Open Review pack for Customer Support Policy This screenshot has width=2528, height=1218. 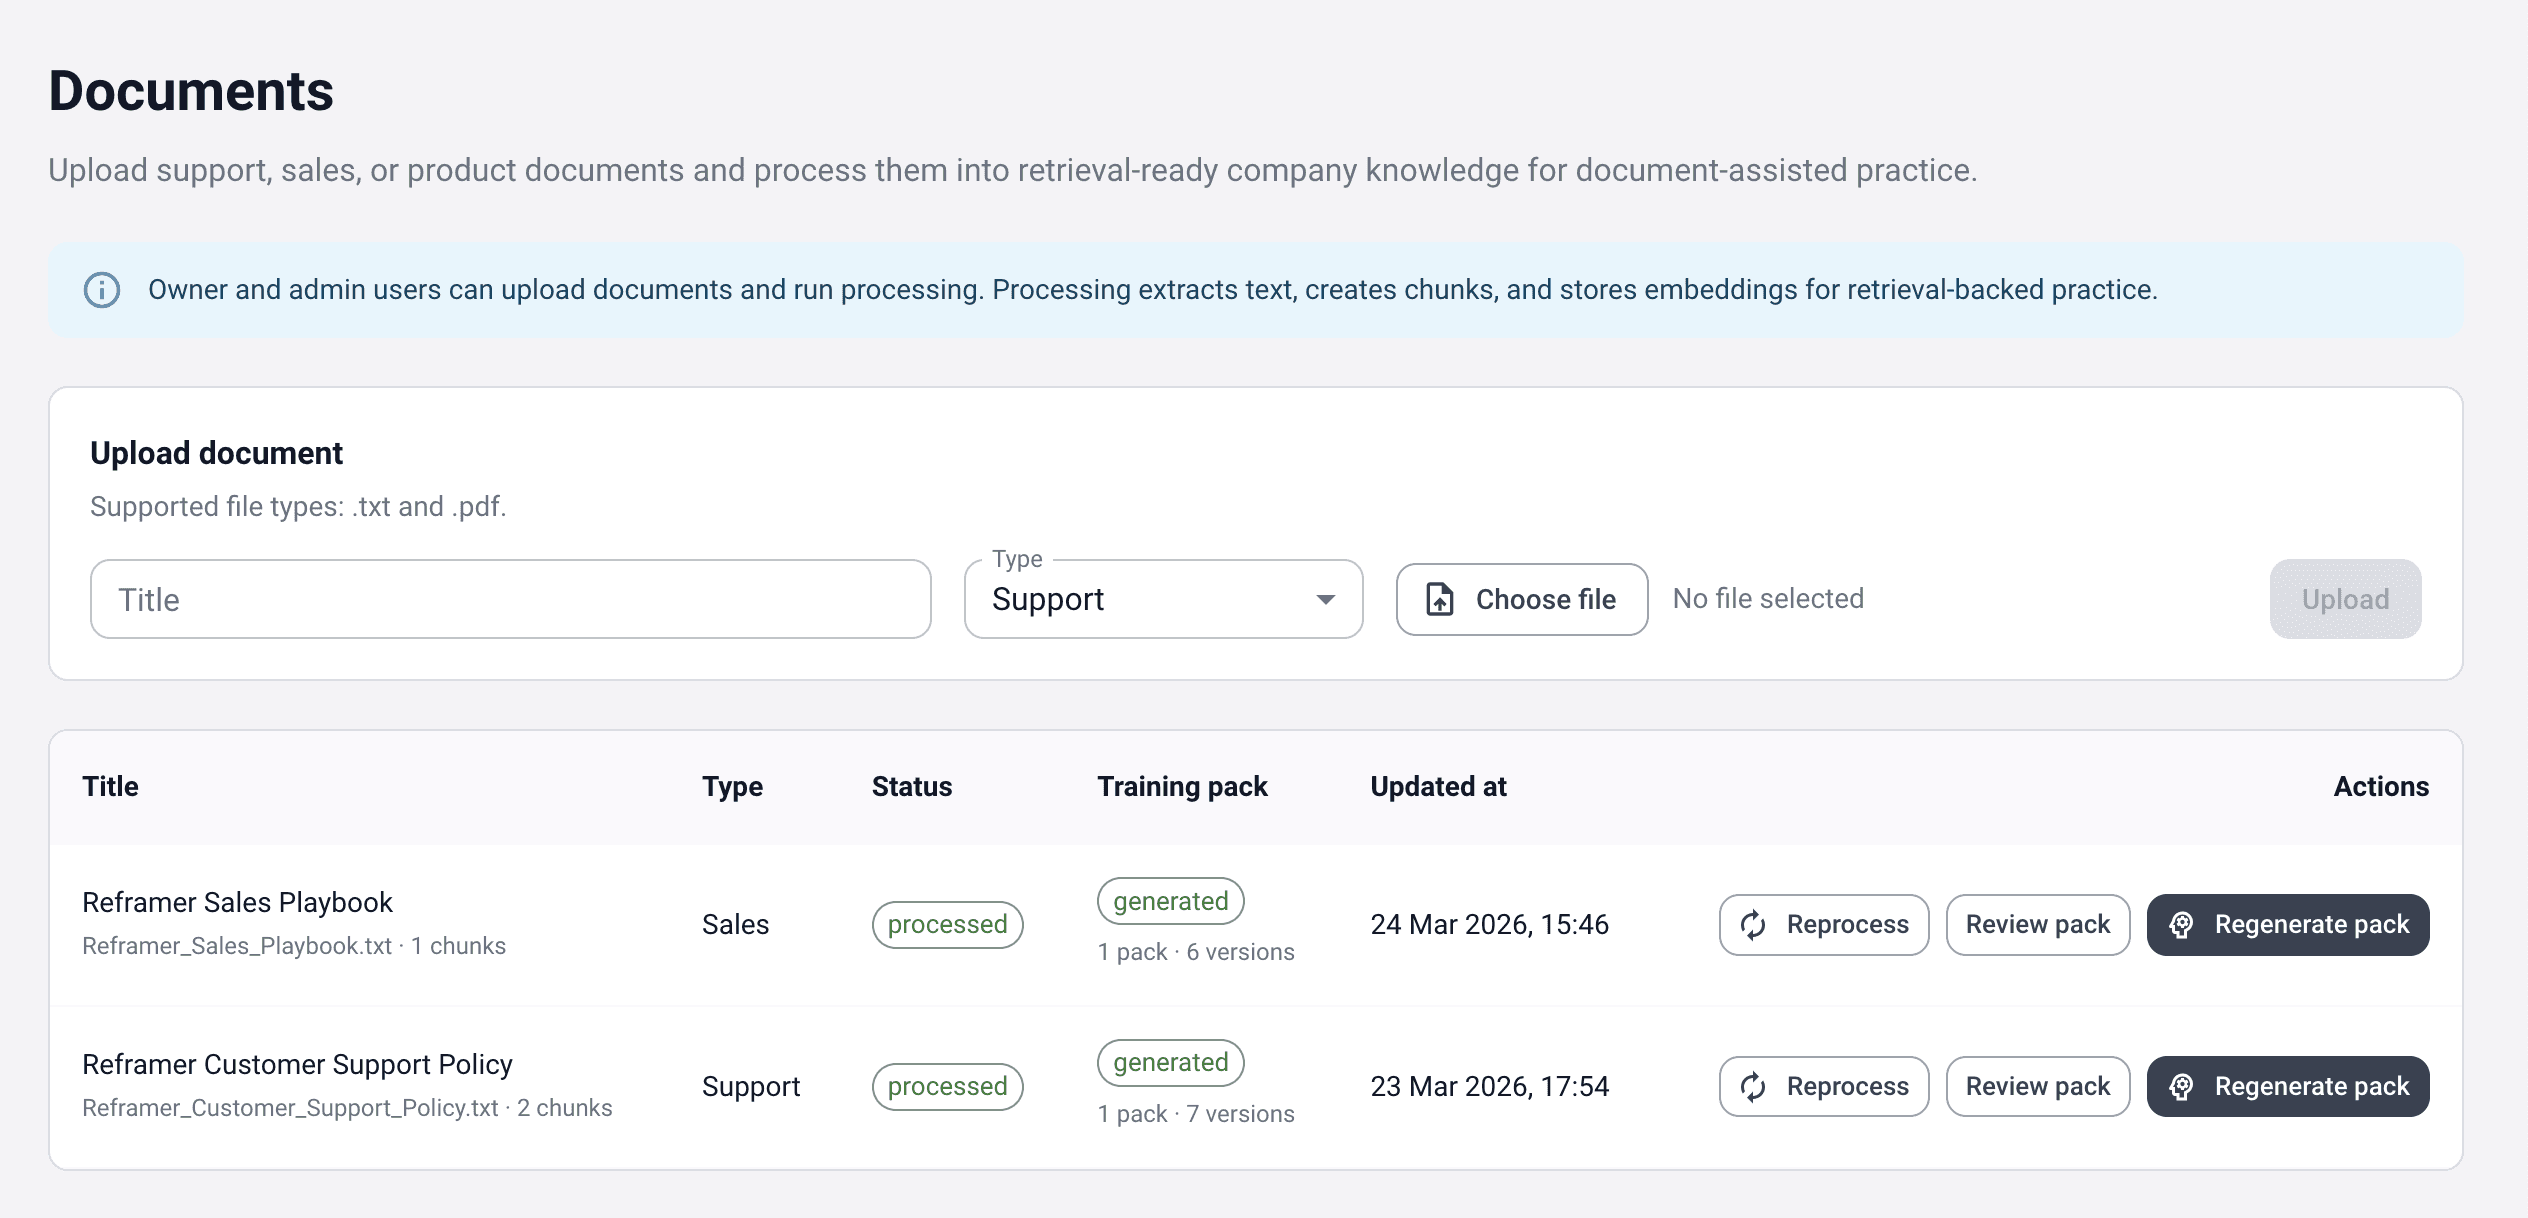(2037, 1087)
